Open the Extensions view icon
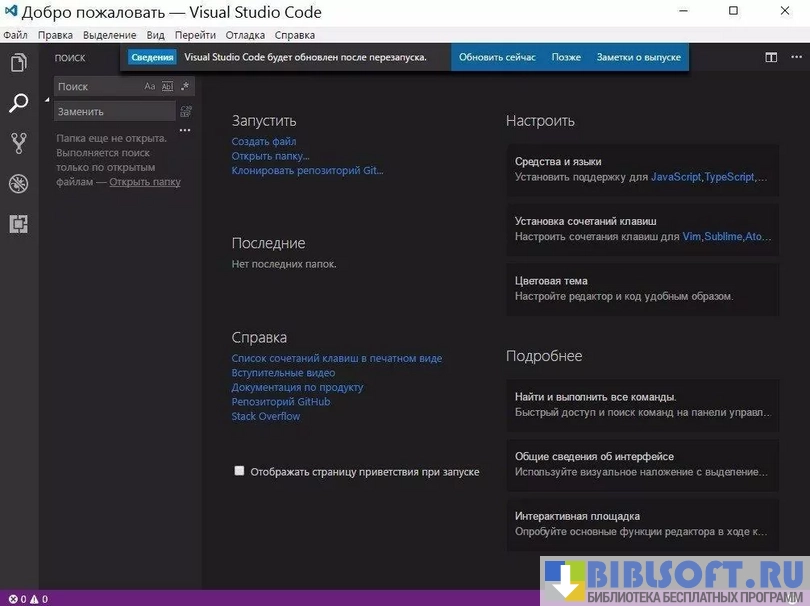Screen dimensions: 810x606 pyautogui.click(x=18, y=224)
